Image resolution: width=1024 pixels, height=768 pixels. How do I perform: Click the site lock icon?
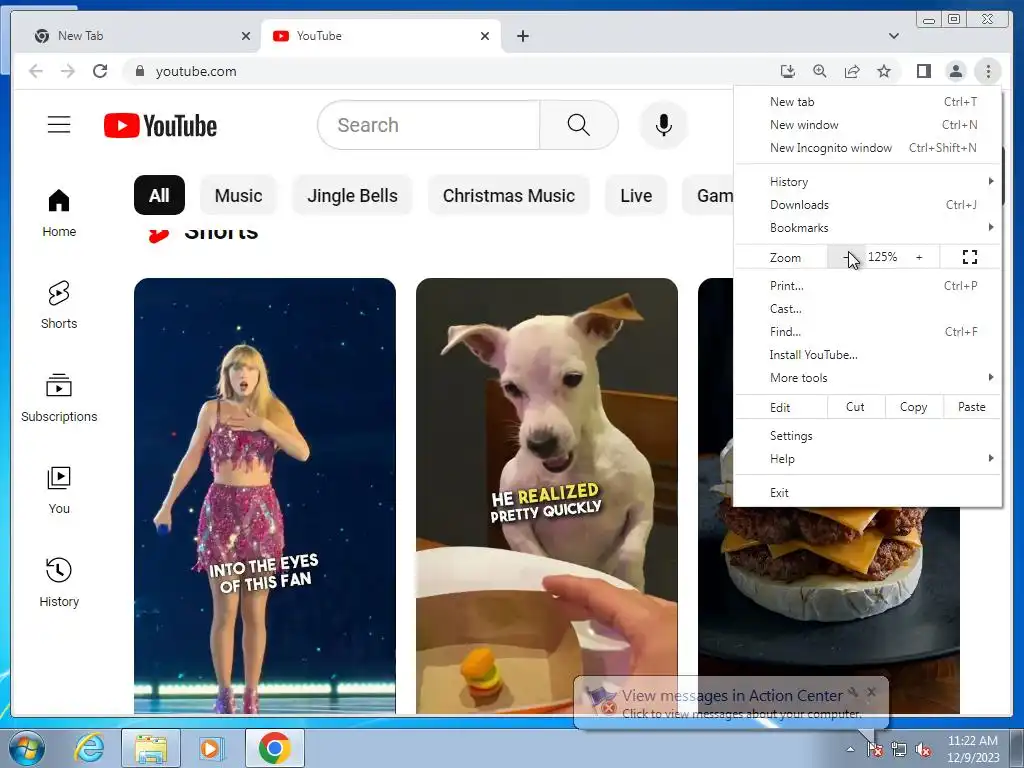click(139, 71)
